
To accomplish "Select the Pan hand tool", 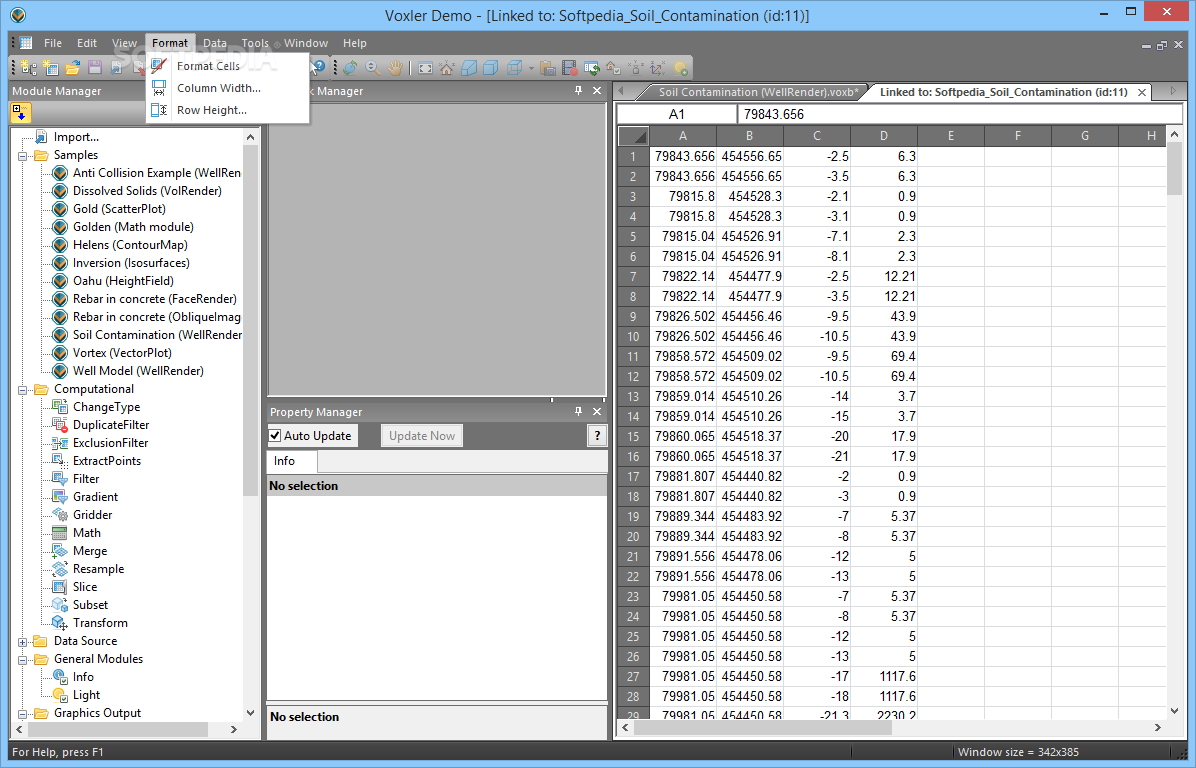I will [394, 68].
